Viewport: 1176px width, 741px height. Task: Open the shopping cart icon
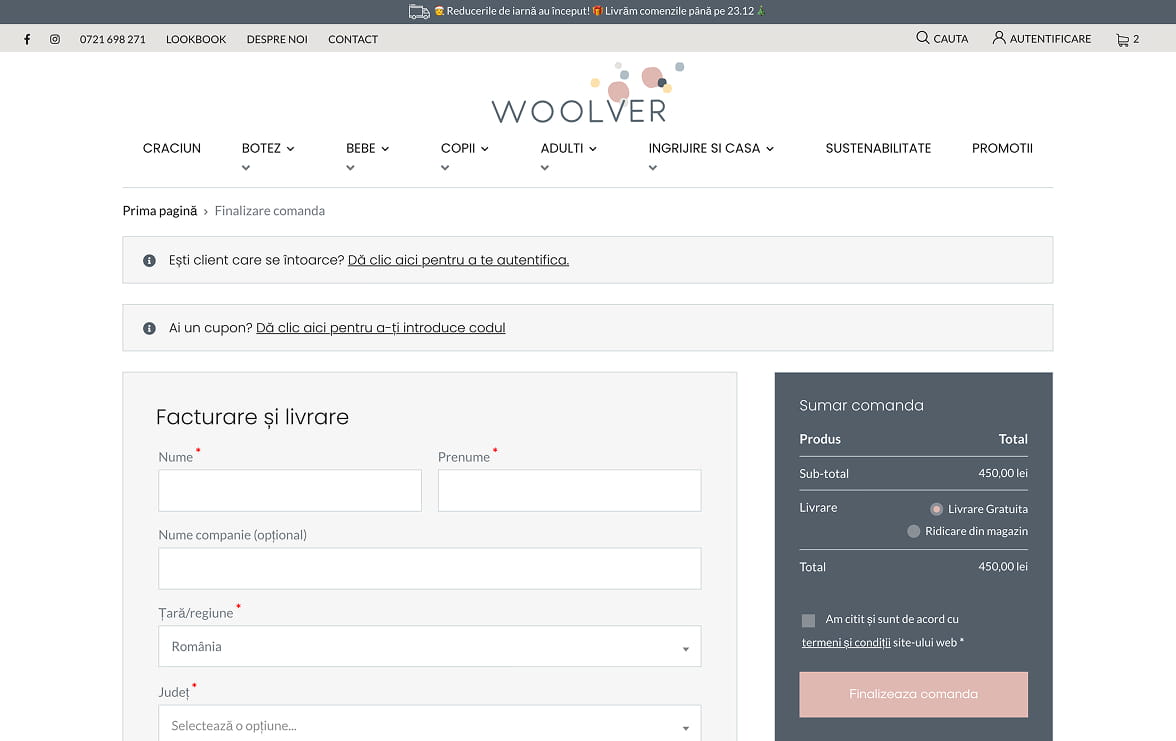click(1122, 39)
